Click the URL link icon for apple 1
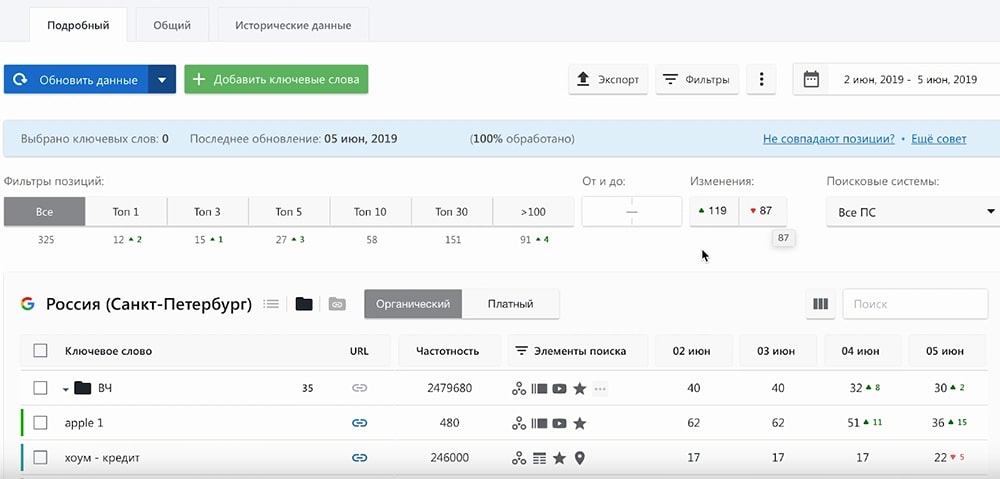This screenshot has height=479, width=1000. (x=359, y=423)
